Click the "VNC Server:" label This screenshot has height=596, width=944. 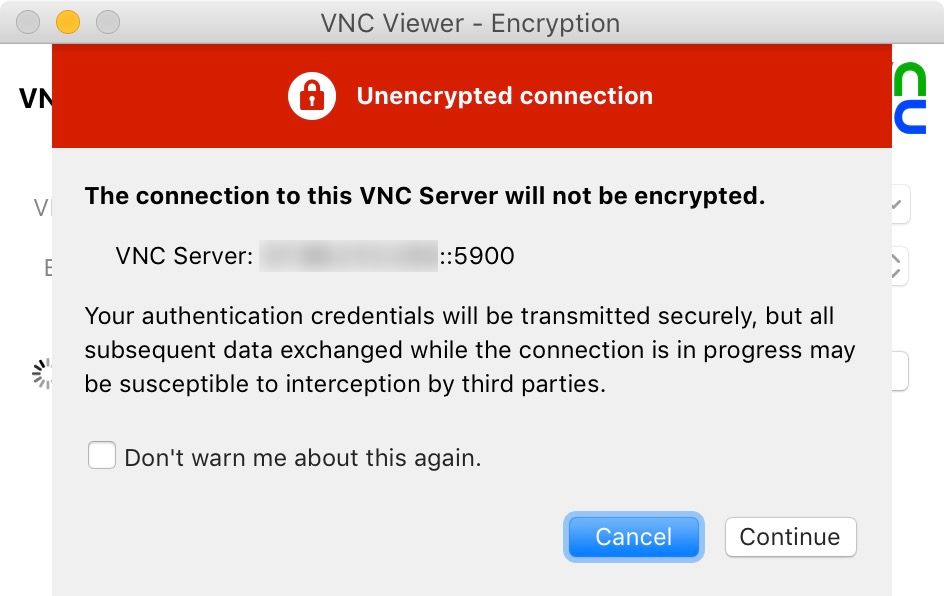click(184, 256)
